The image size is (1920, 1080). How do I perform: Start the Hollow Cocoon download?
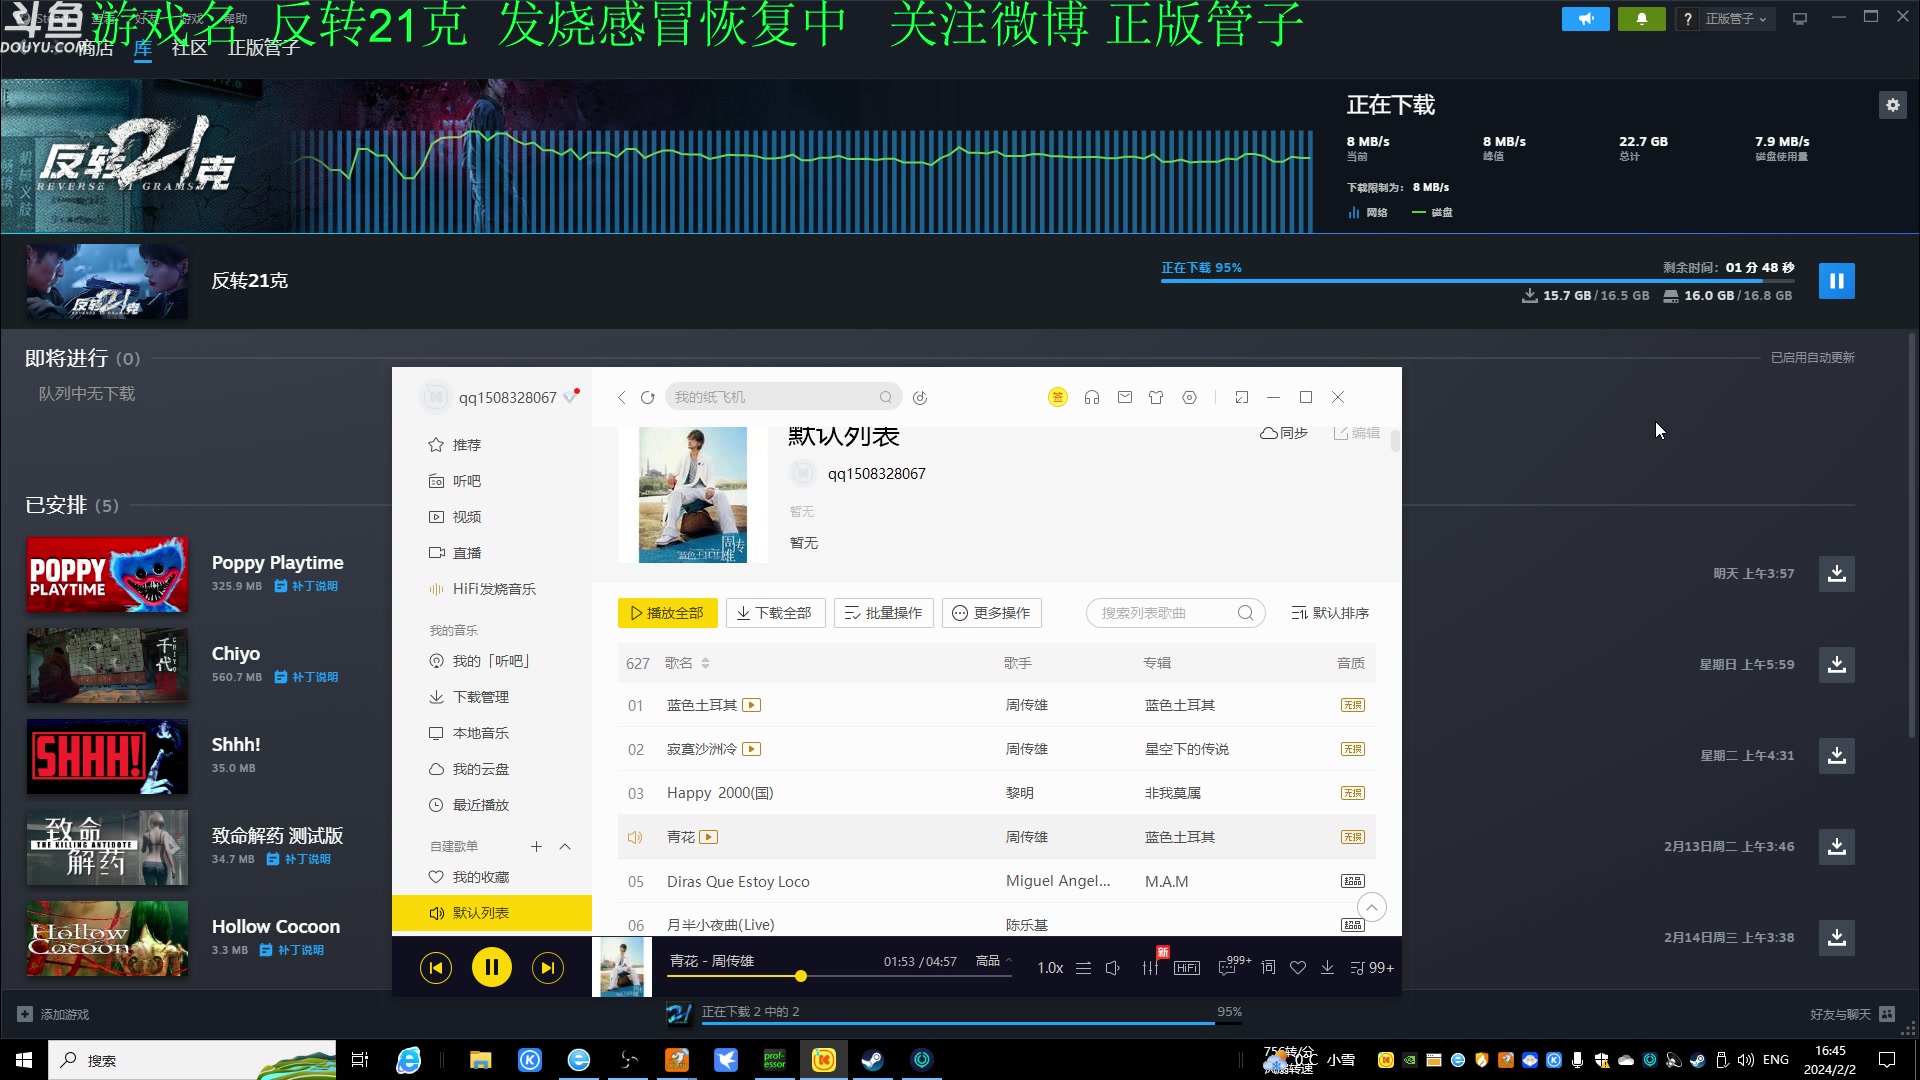(1836, 938)
